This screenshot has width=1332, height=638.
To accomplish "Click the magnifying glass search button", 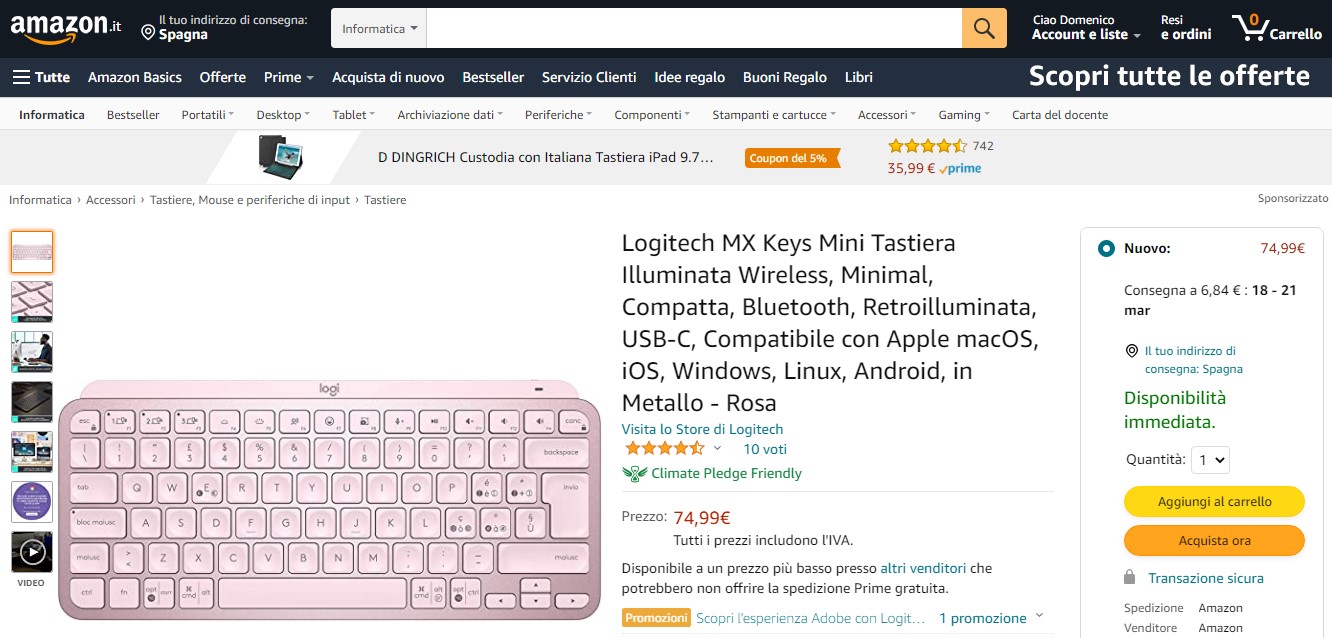I will coord(984,28).
